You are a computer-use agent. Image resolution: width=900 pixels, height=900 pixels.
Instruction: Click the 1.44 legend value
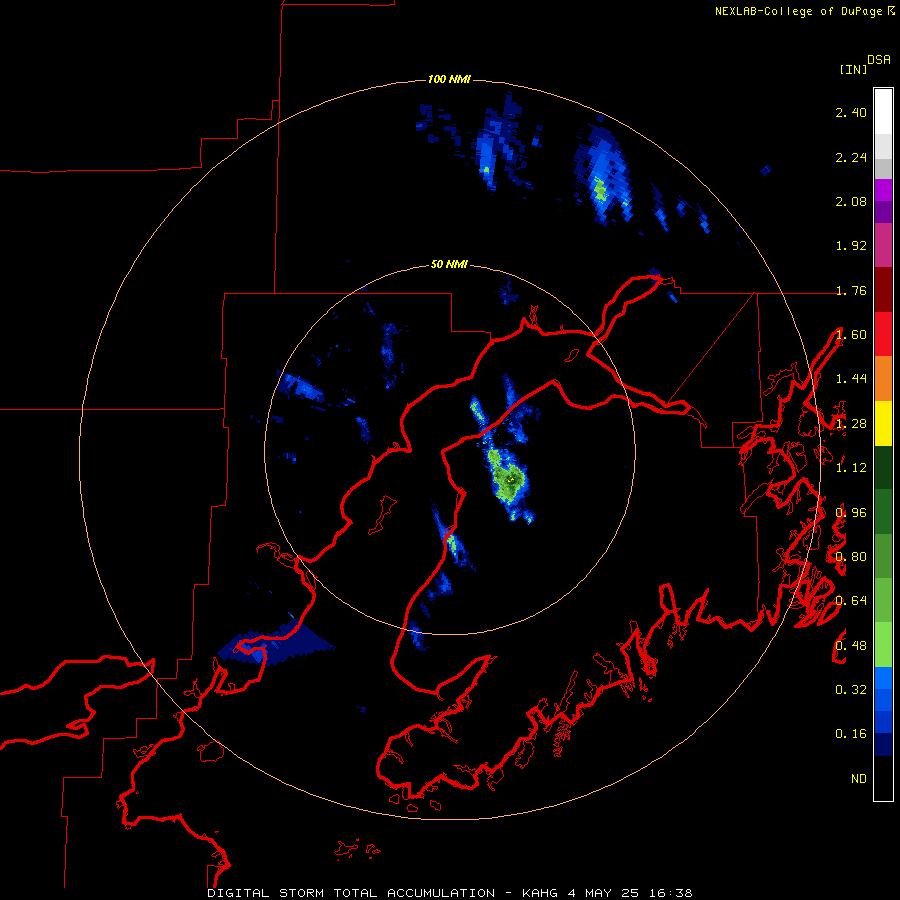point(851,379)
